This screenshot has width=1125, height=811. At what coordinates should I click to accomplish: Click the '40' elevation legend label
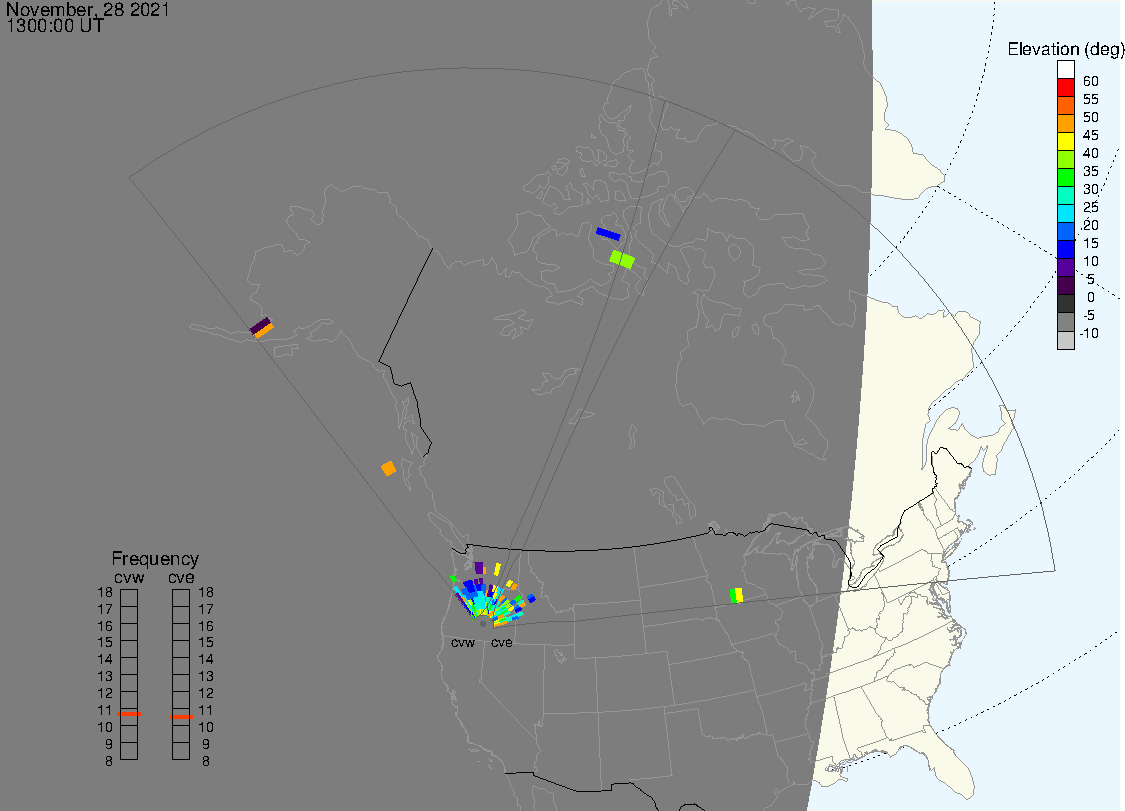[1091, 153]
